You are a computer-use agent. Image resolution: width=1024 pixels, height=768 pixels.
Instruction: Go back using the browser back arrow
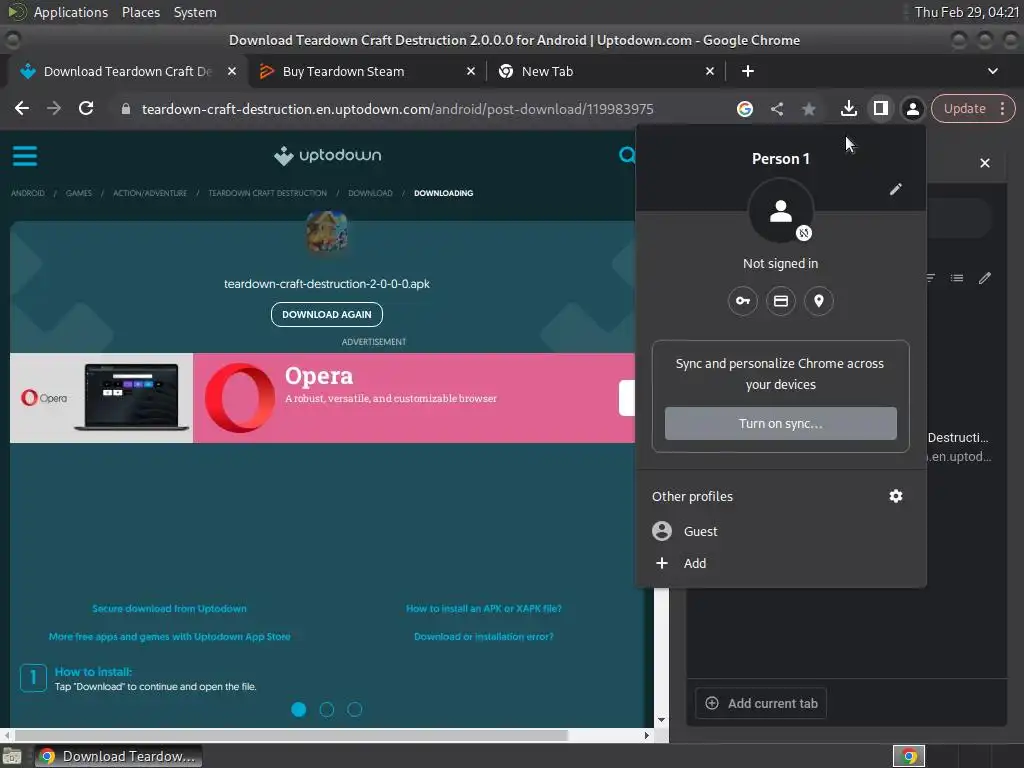pos(22,108)
